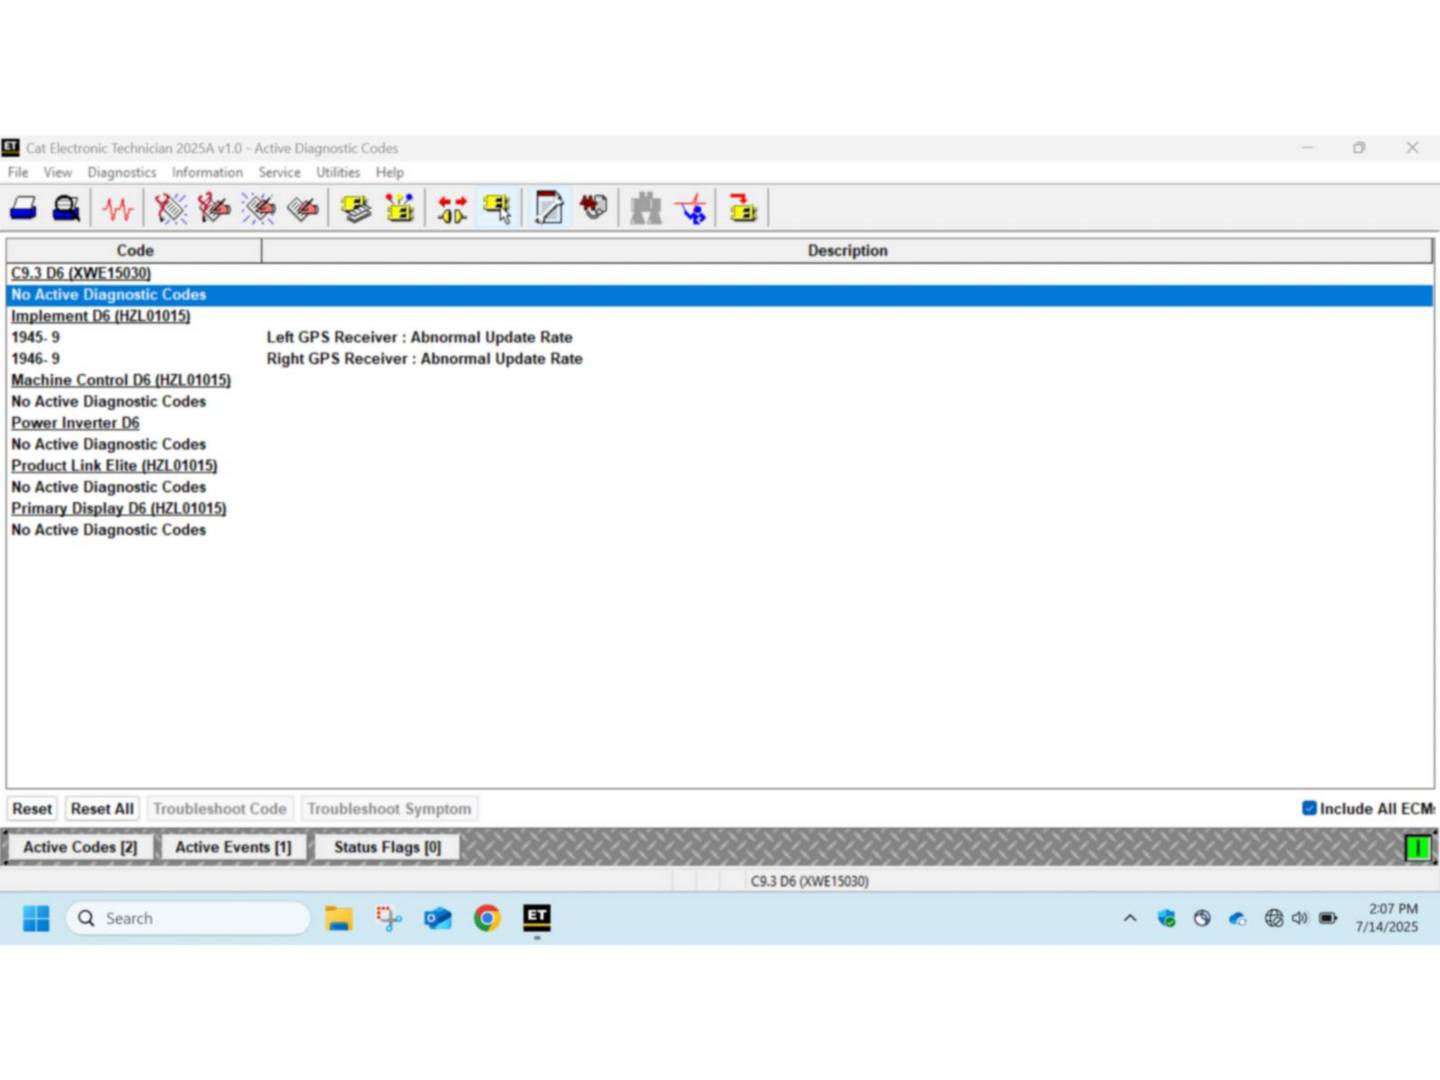Click the ECM selector icon with cursor

tap(497, 208)
